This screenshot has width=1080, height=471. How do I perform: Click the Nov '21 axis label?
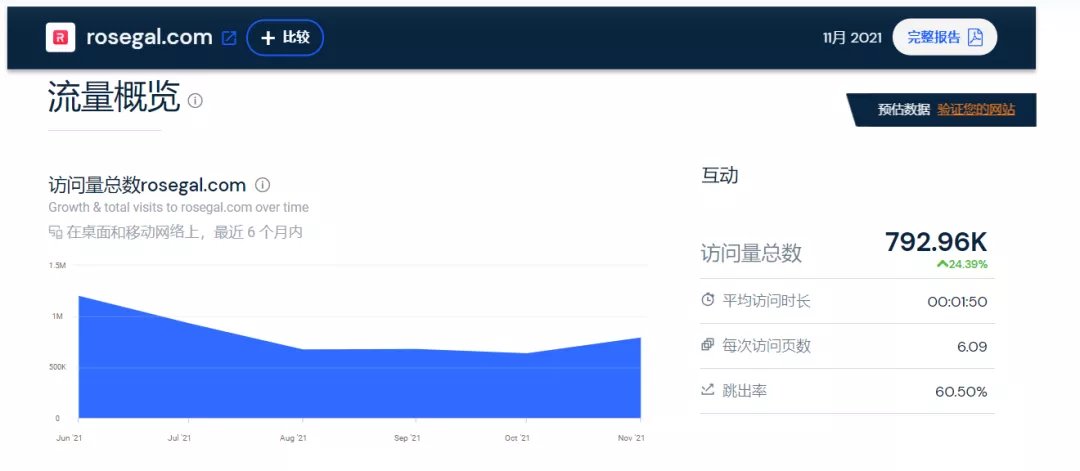pos(632,438)
